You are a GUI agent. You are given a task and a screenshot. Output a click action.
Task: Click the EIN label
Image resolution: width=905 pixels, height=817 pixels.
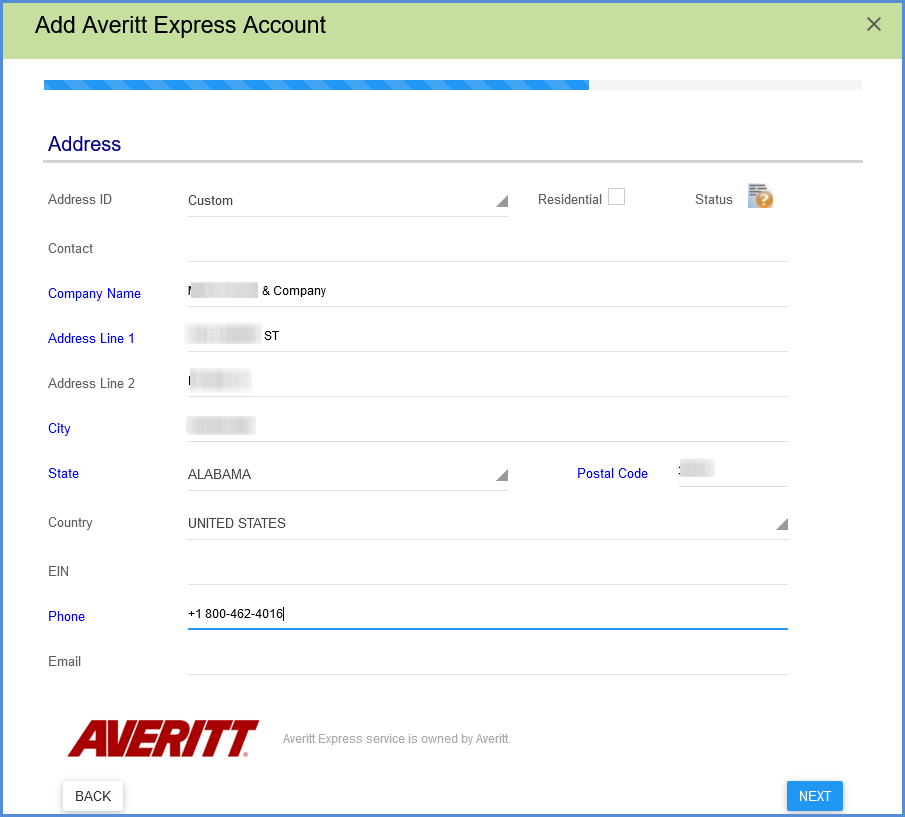click(x=58, y=572)
